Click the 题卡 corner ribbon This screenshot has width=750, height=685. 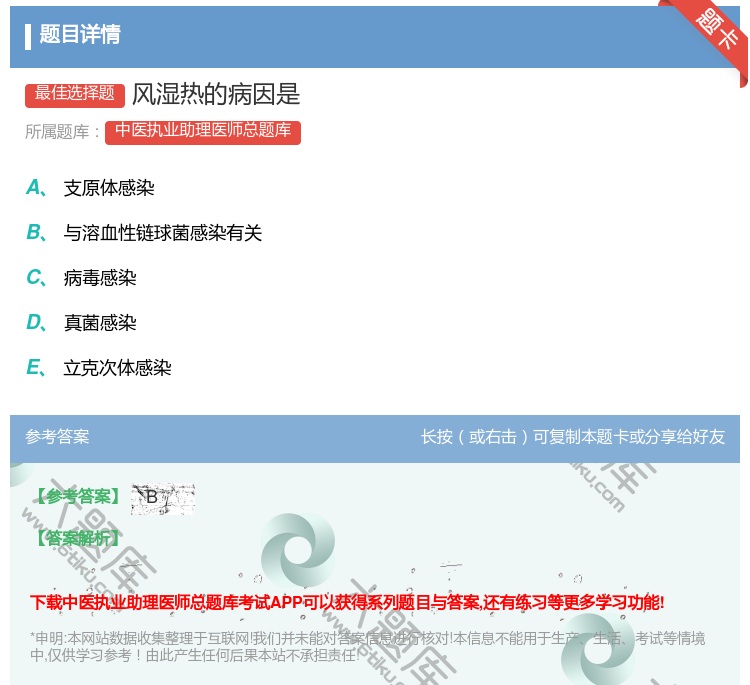tap(717, 30)
